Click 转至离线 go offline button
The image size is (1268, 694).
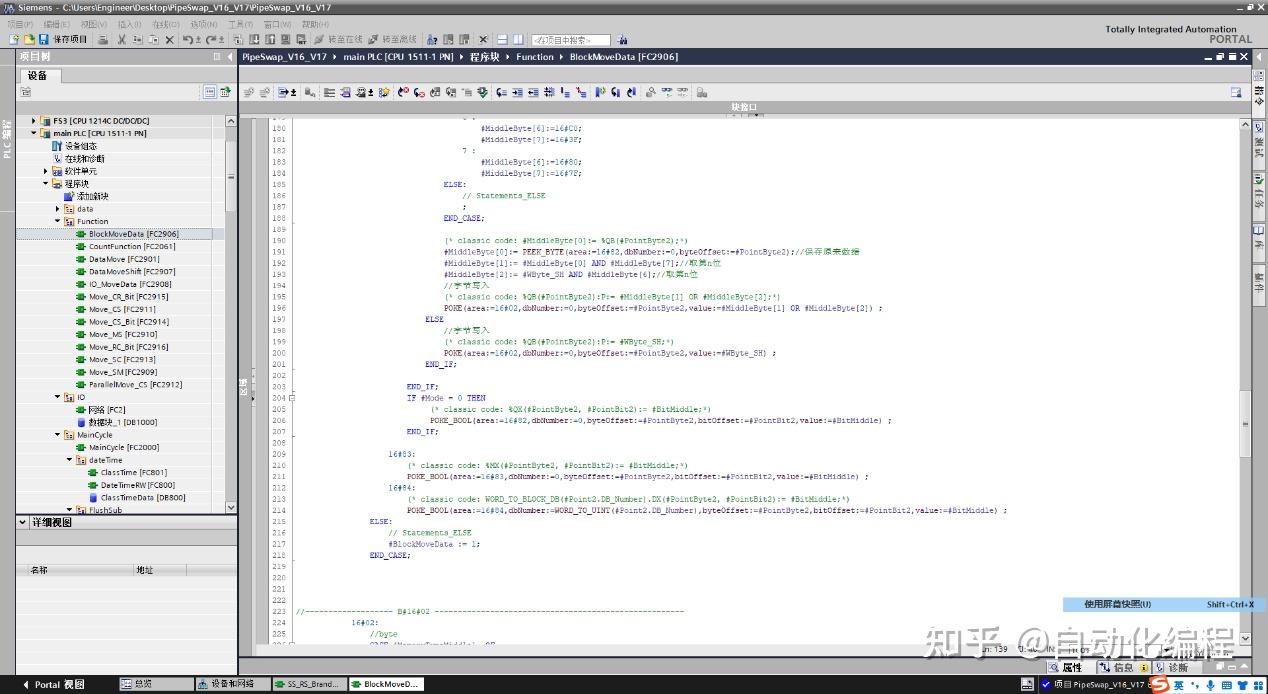392,39
